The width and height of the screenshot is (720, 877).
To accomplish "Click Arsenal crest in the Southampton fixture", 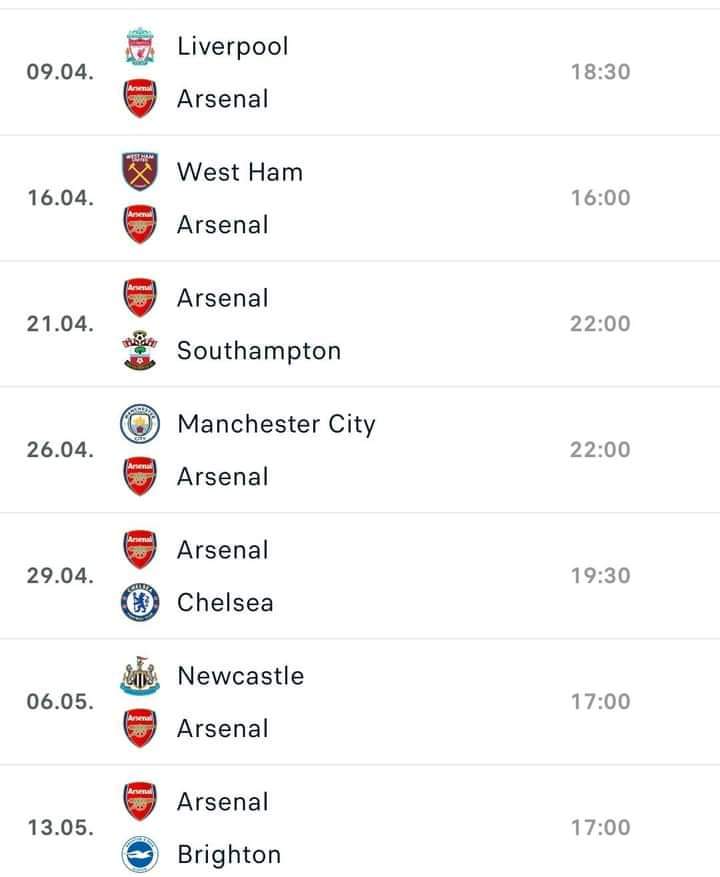I will coord(140,298).
